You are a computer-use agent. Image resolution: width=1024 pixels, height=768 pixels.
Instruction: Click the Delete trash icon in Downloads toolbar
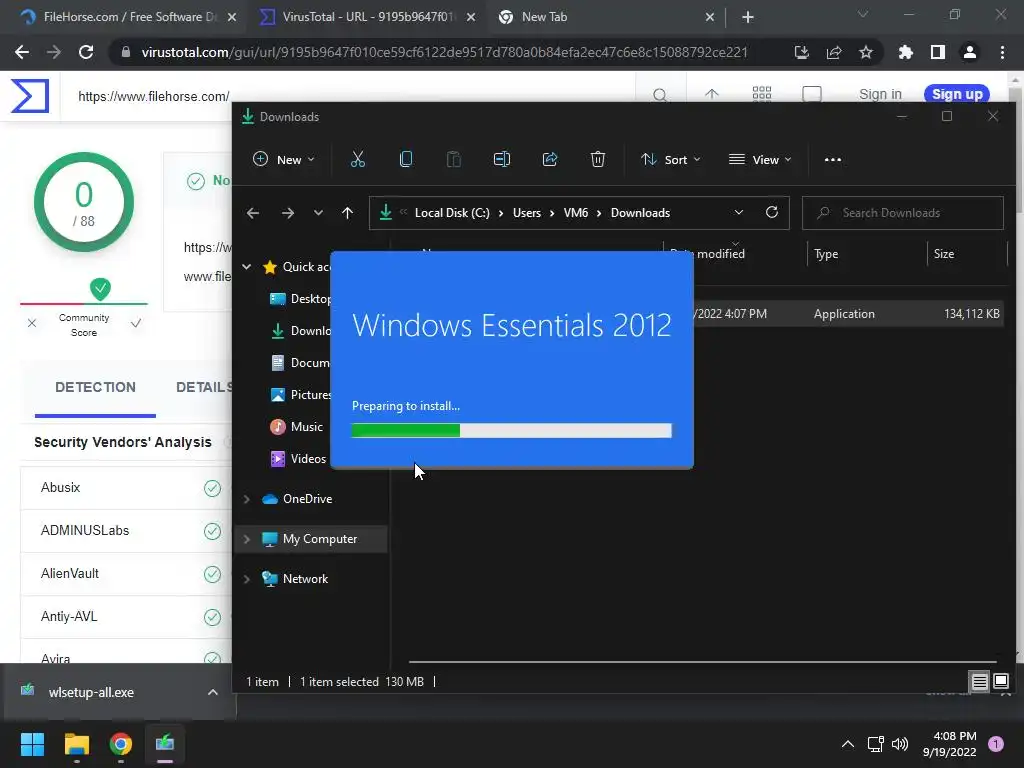pos(598,159)
